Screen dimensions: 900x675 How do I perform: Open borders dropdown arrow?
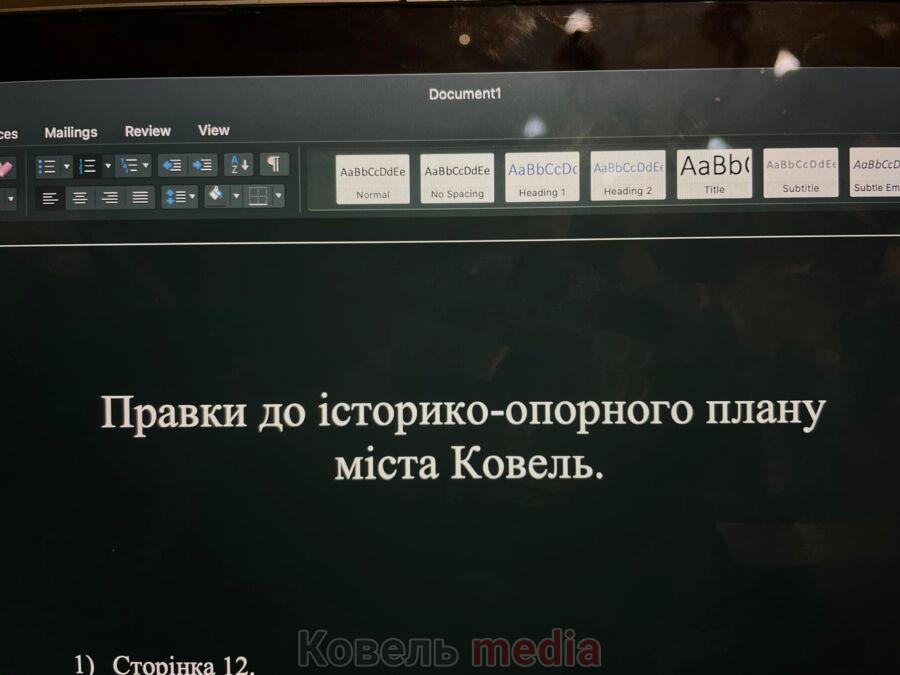click(278, 196)
